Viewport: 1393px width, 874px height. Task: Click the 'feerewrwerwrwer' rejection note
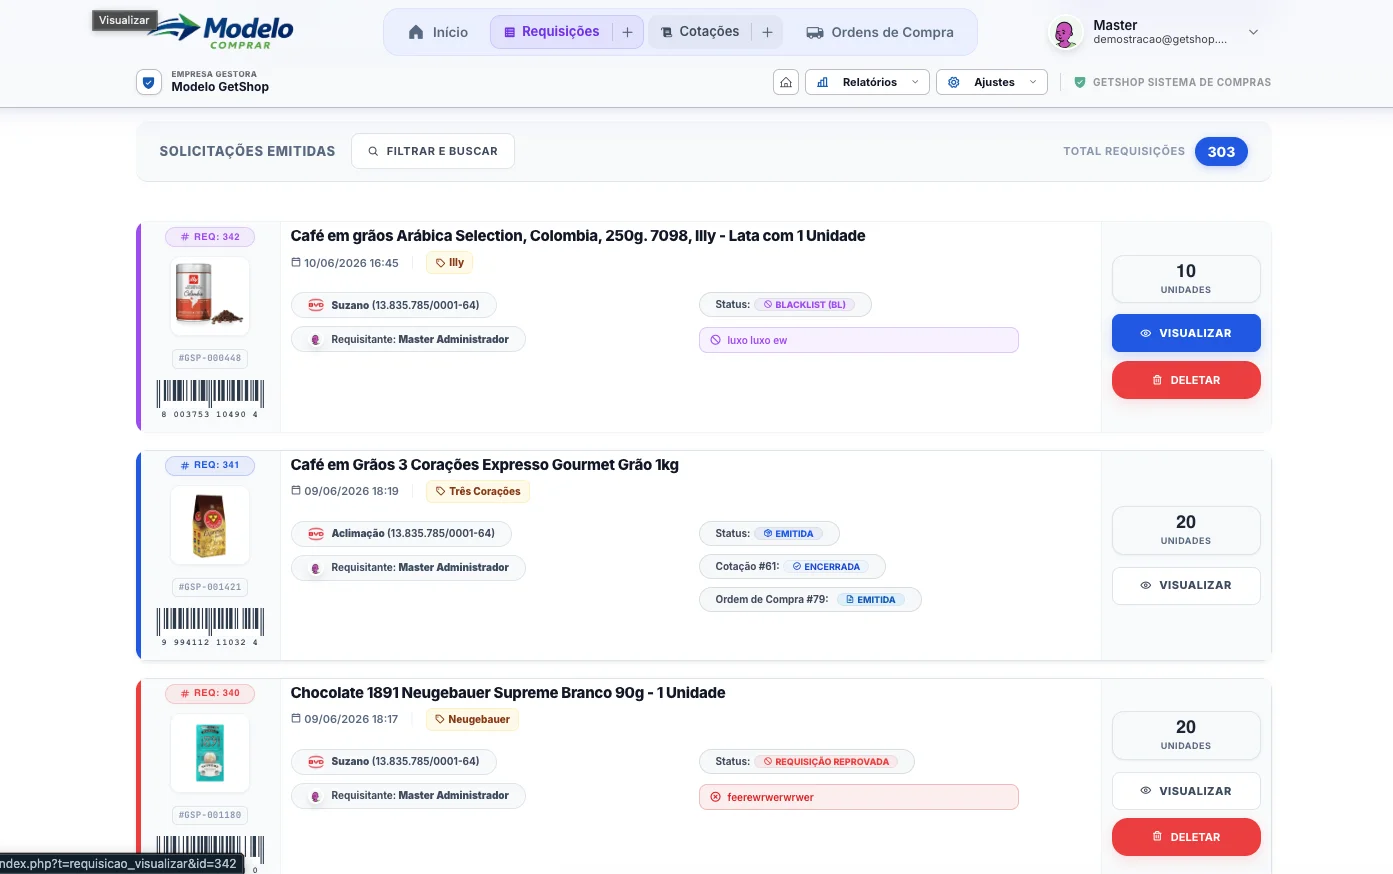click(x=859, y=797)
